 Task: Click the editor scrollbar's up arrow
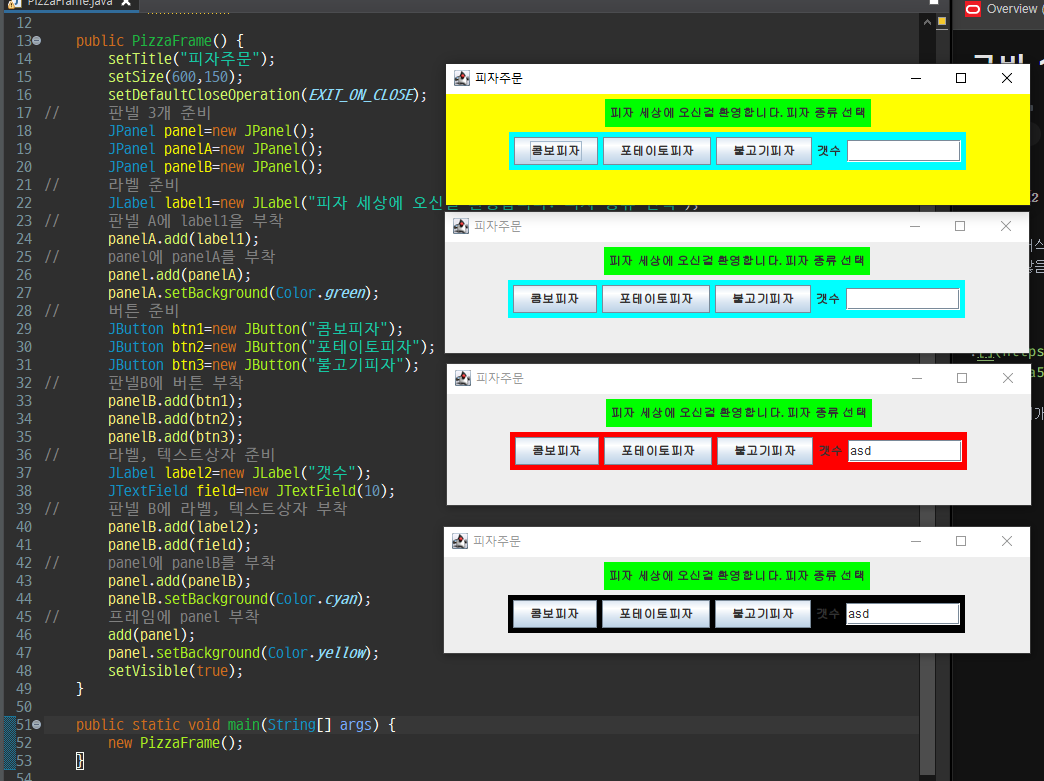927,22
